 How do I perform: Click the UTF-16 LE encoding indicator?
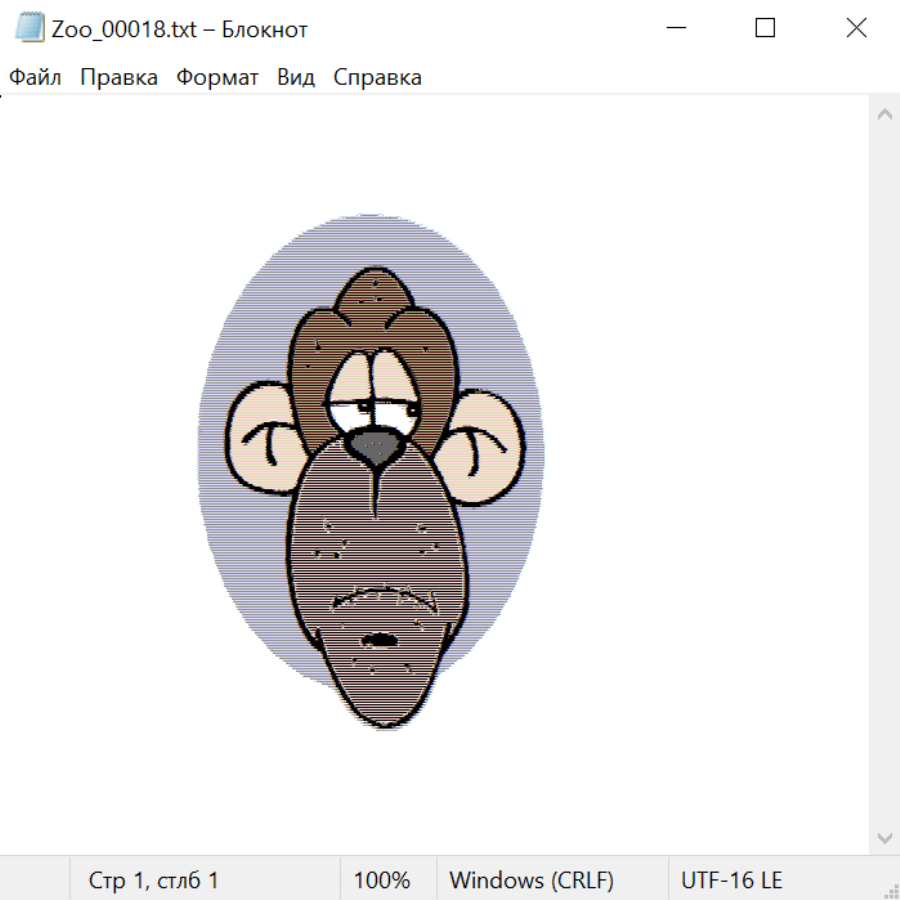(731, 880)
